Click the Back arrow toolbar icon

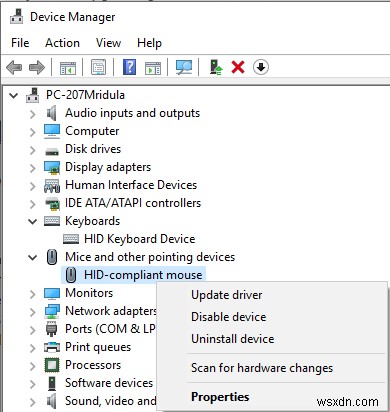(14, 67)
